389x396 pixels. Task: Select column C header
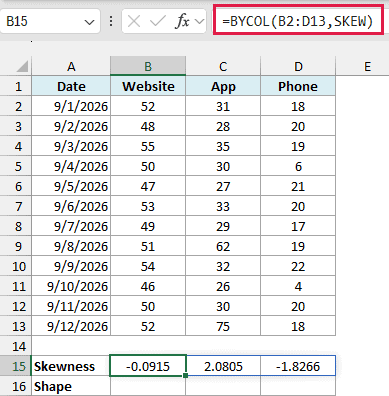[x=223, y=66]
